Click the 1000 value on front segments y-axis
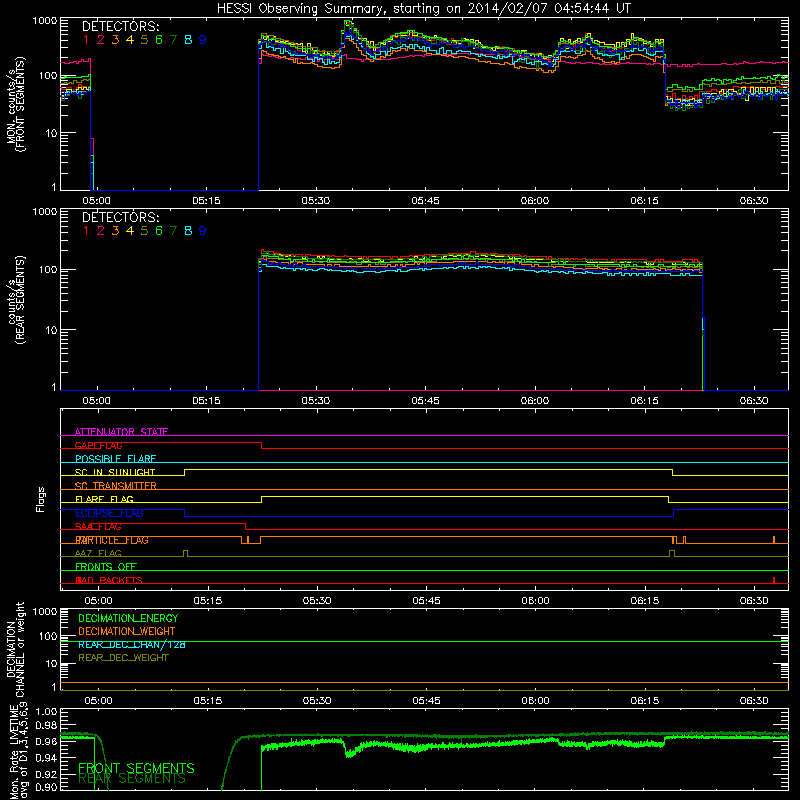The height and width of the screenshot is (800, 800). pyautogui.click(x=45, y=21)
